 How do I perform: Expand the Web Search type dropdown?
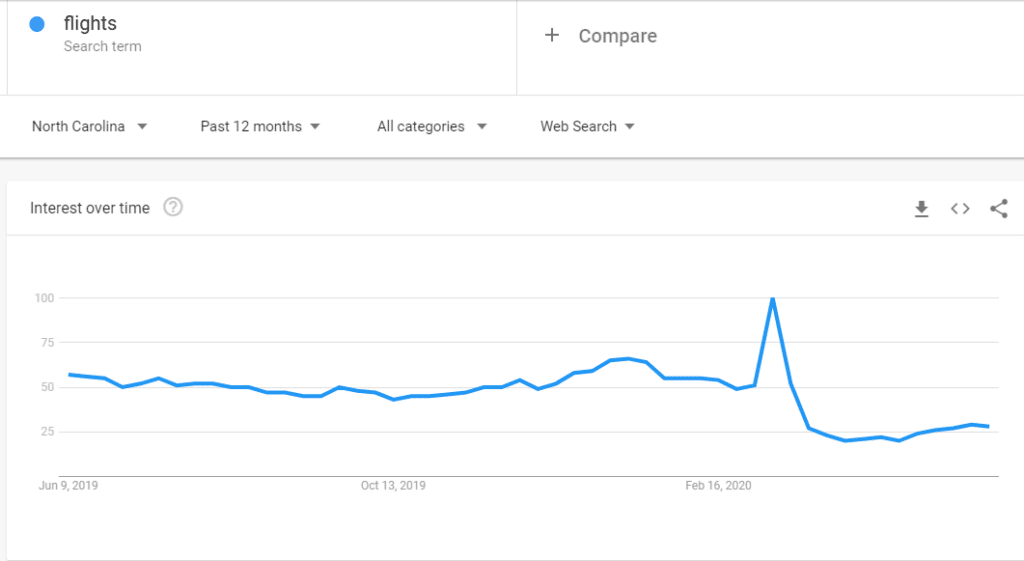pyautogui.click(x=587, y=126)
